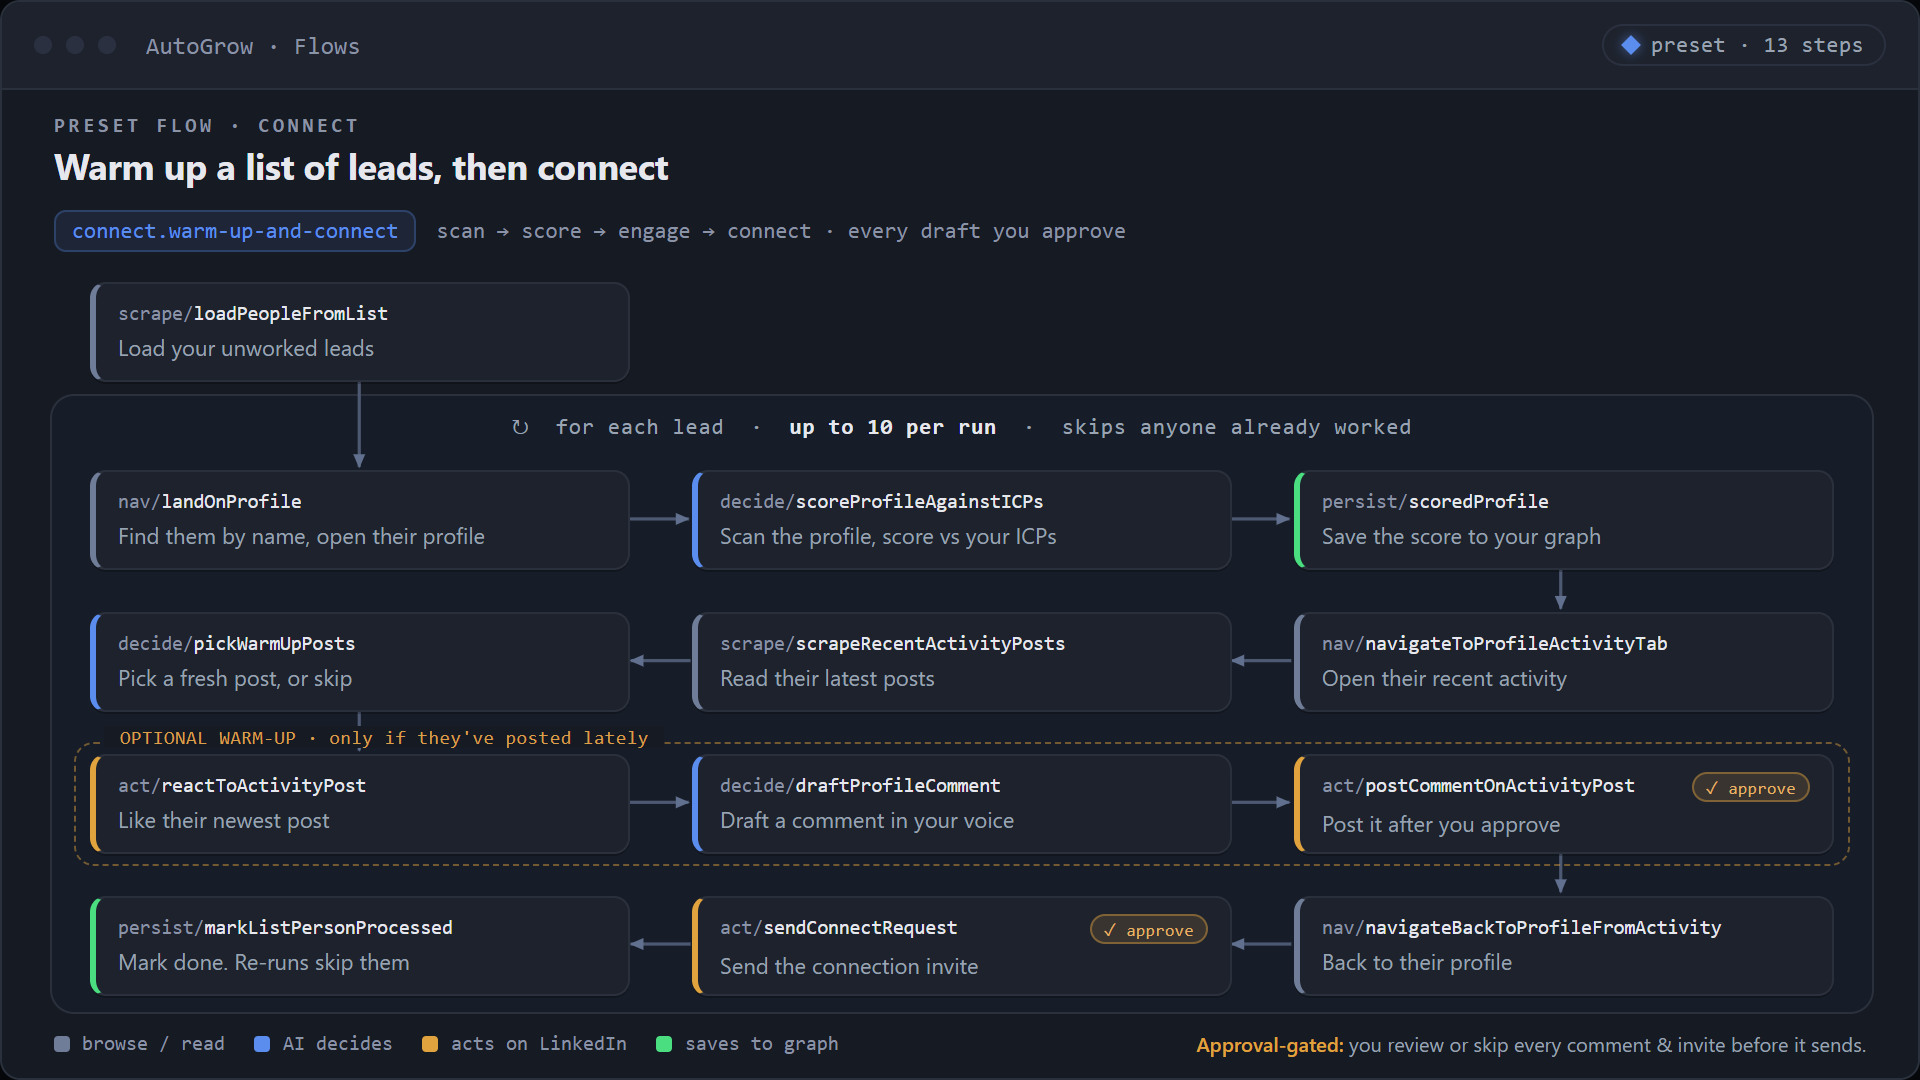This screenshot has width=1920, height=1080.
Task: Click the first window control dot in title bar
Action: pyautogui.click(x=43, y=45)
